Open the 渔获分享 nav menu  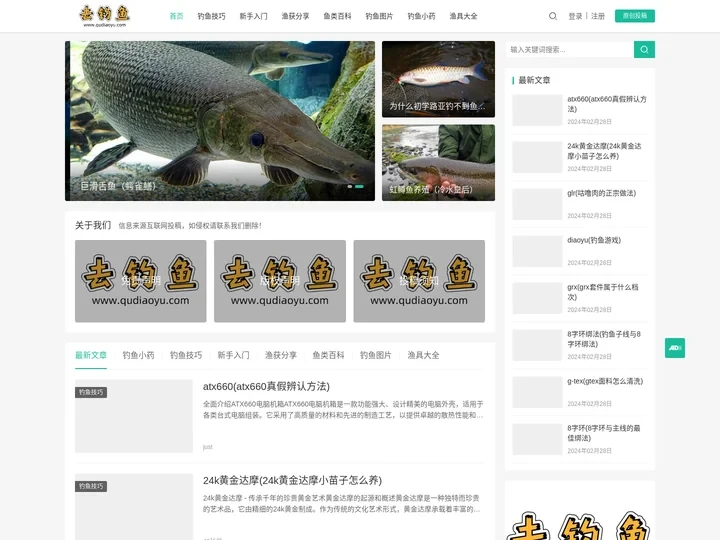[295, 16]
